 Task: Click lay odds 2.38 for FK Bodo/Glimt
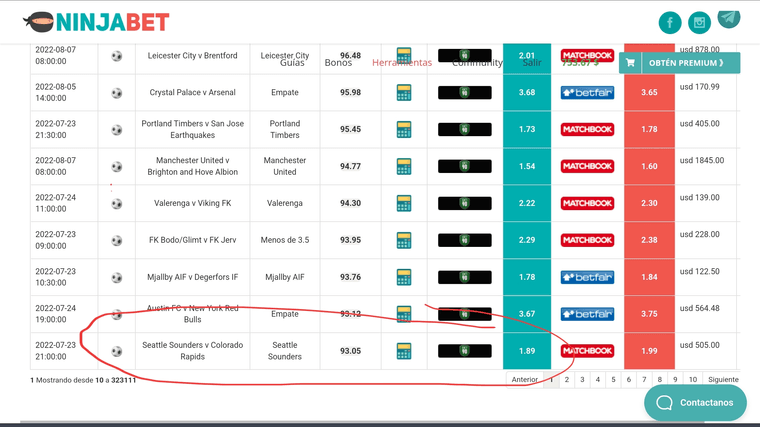649,240
